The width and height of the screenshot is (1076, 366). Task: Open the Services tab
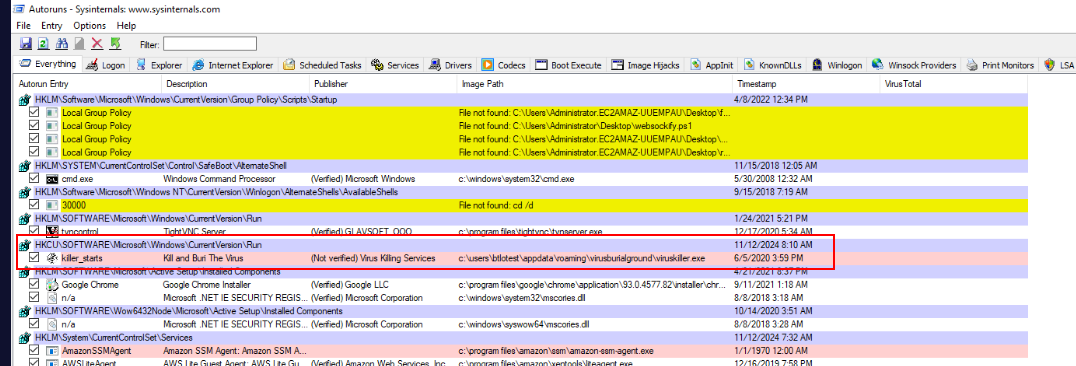pyautogui.click(x=395, y=65)
